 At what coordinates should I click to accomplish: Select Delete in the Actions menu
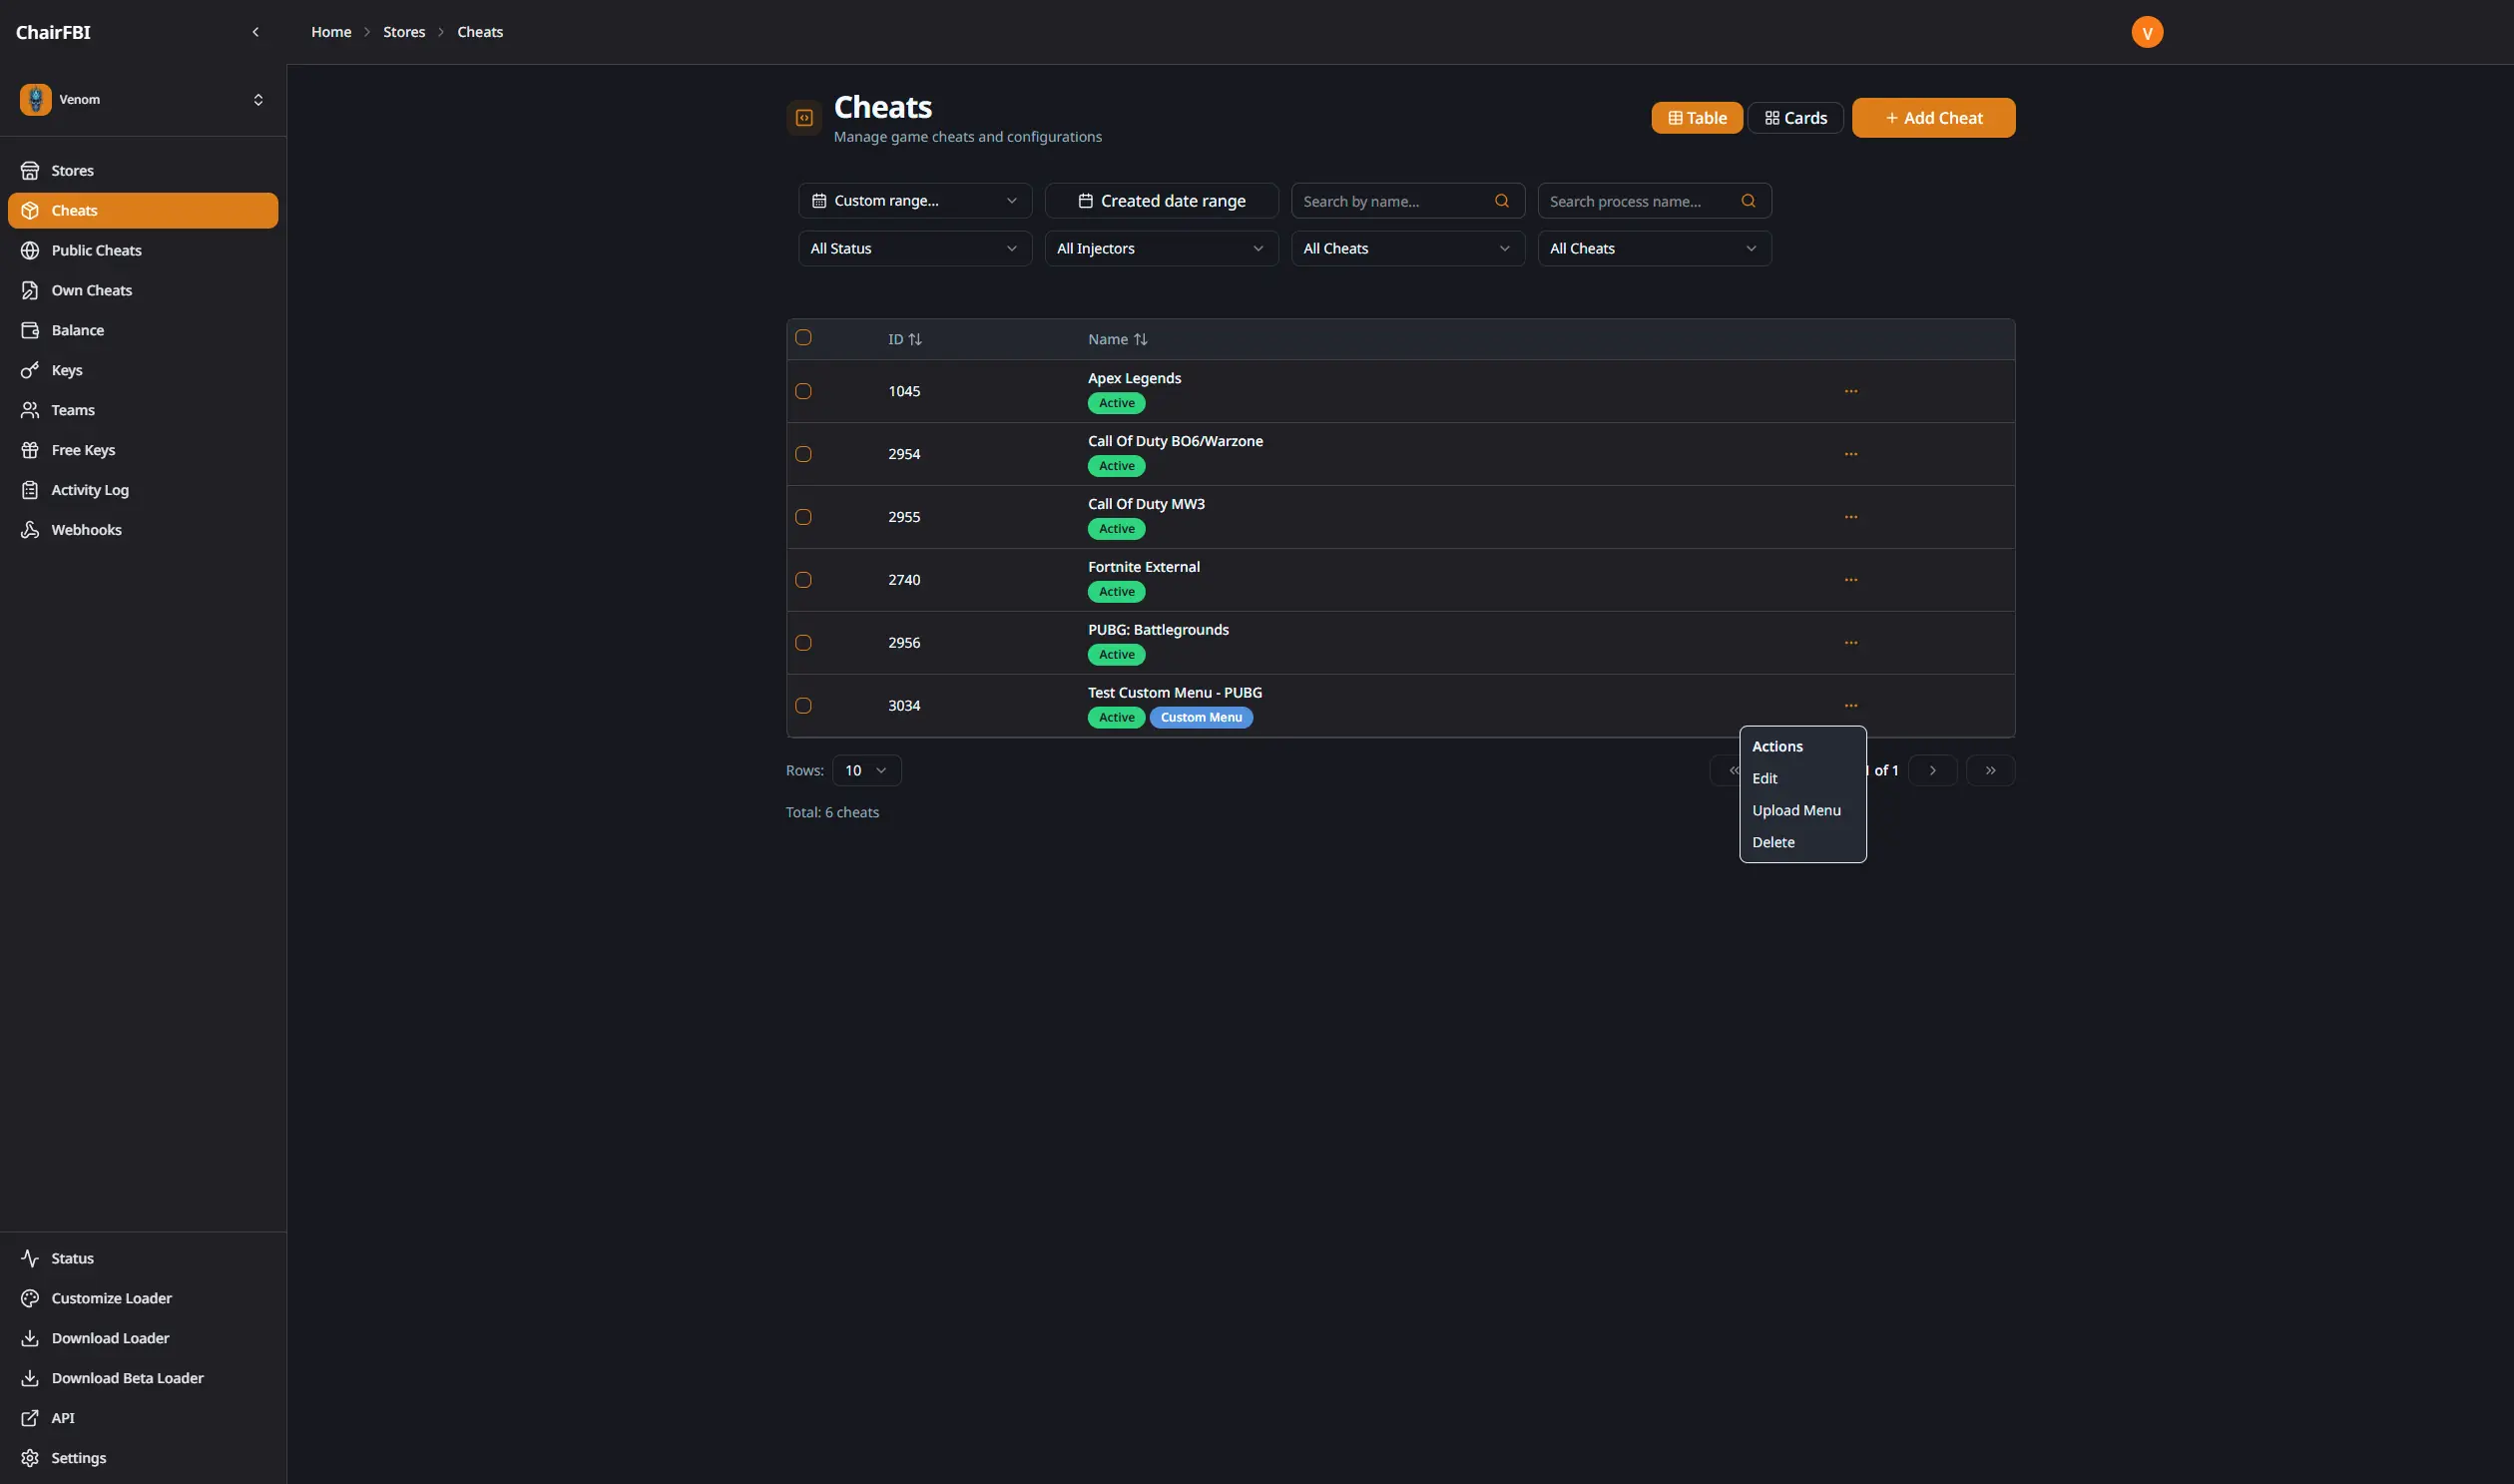[1773, 842]
